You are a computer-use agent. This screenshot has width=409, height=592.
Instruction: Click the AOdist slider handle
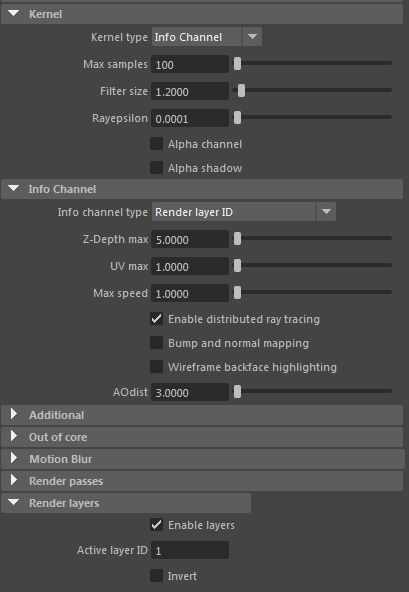tap(237, 392)
